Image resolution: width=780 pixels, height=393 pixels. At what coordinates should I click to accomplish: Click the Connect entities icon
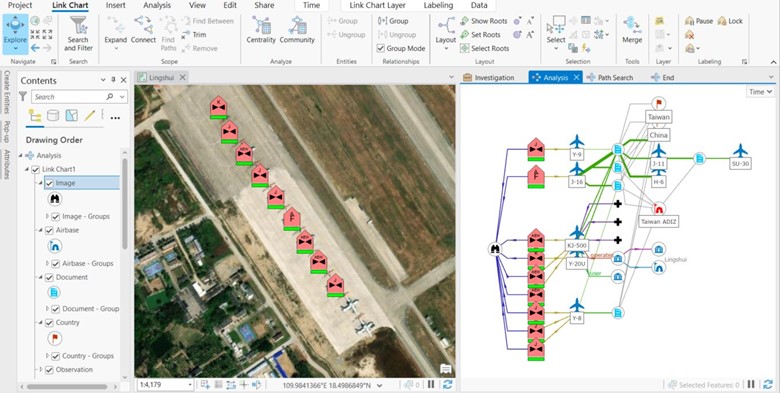tap(143, 30)
